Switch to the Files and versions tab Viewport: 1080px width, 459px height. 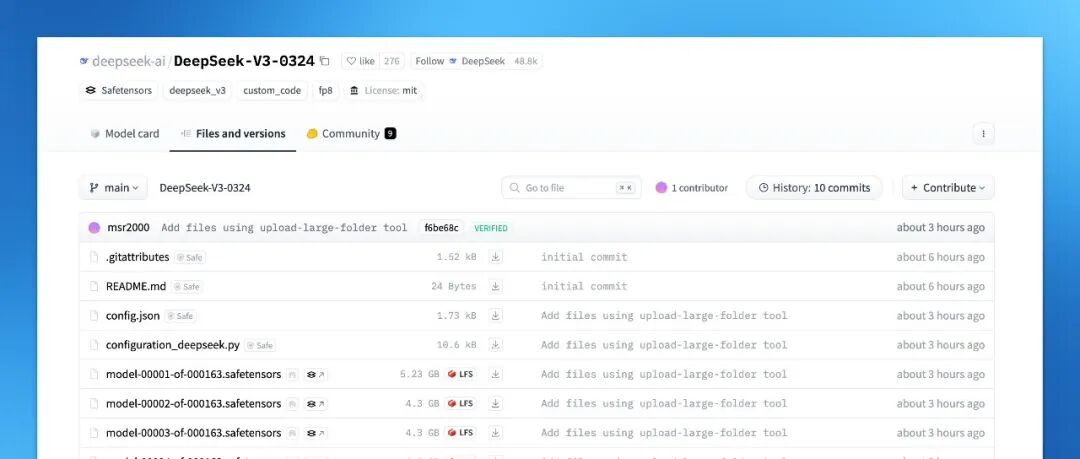[233, 134]
